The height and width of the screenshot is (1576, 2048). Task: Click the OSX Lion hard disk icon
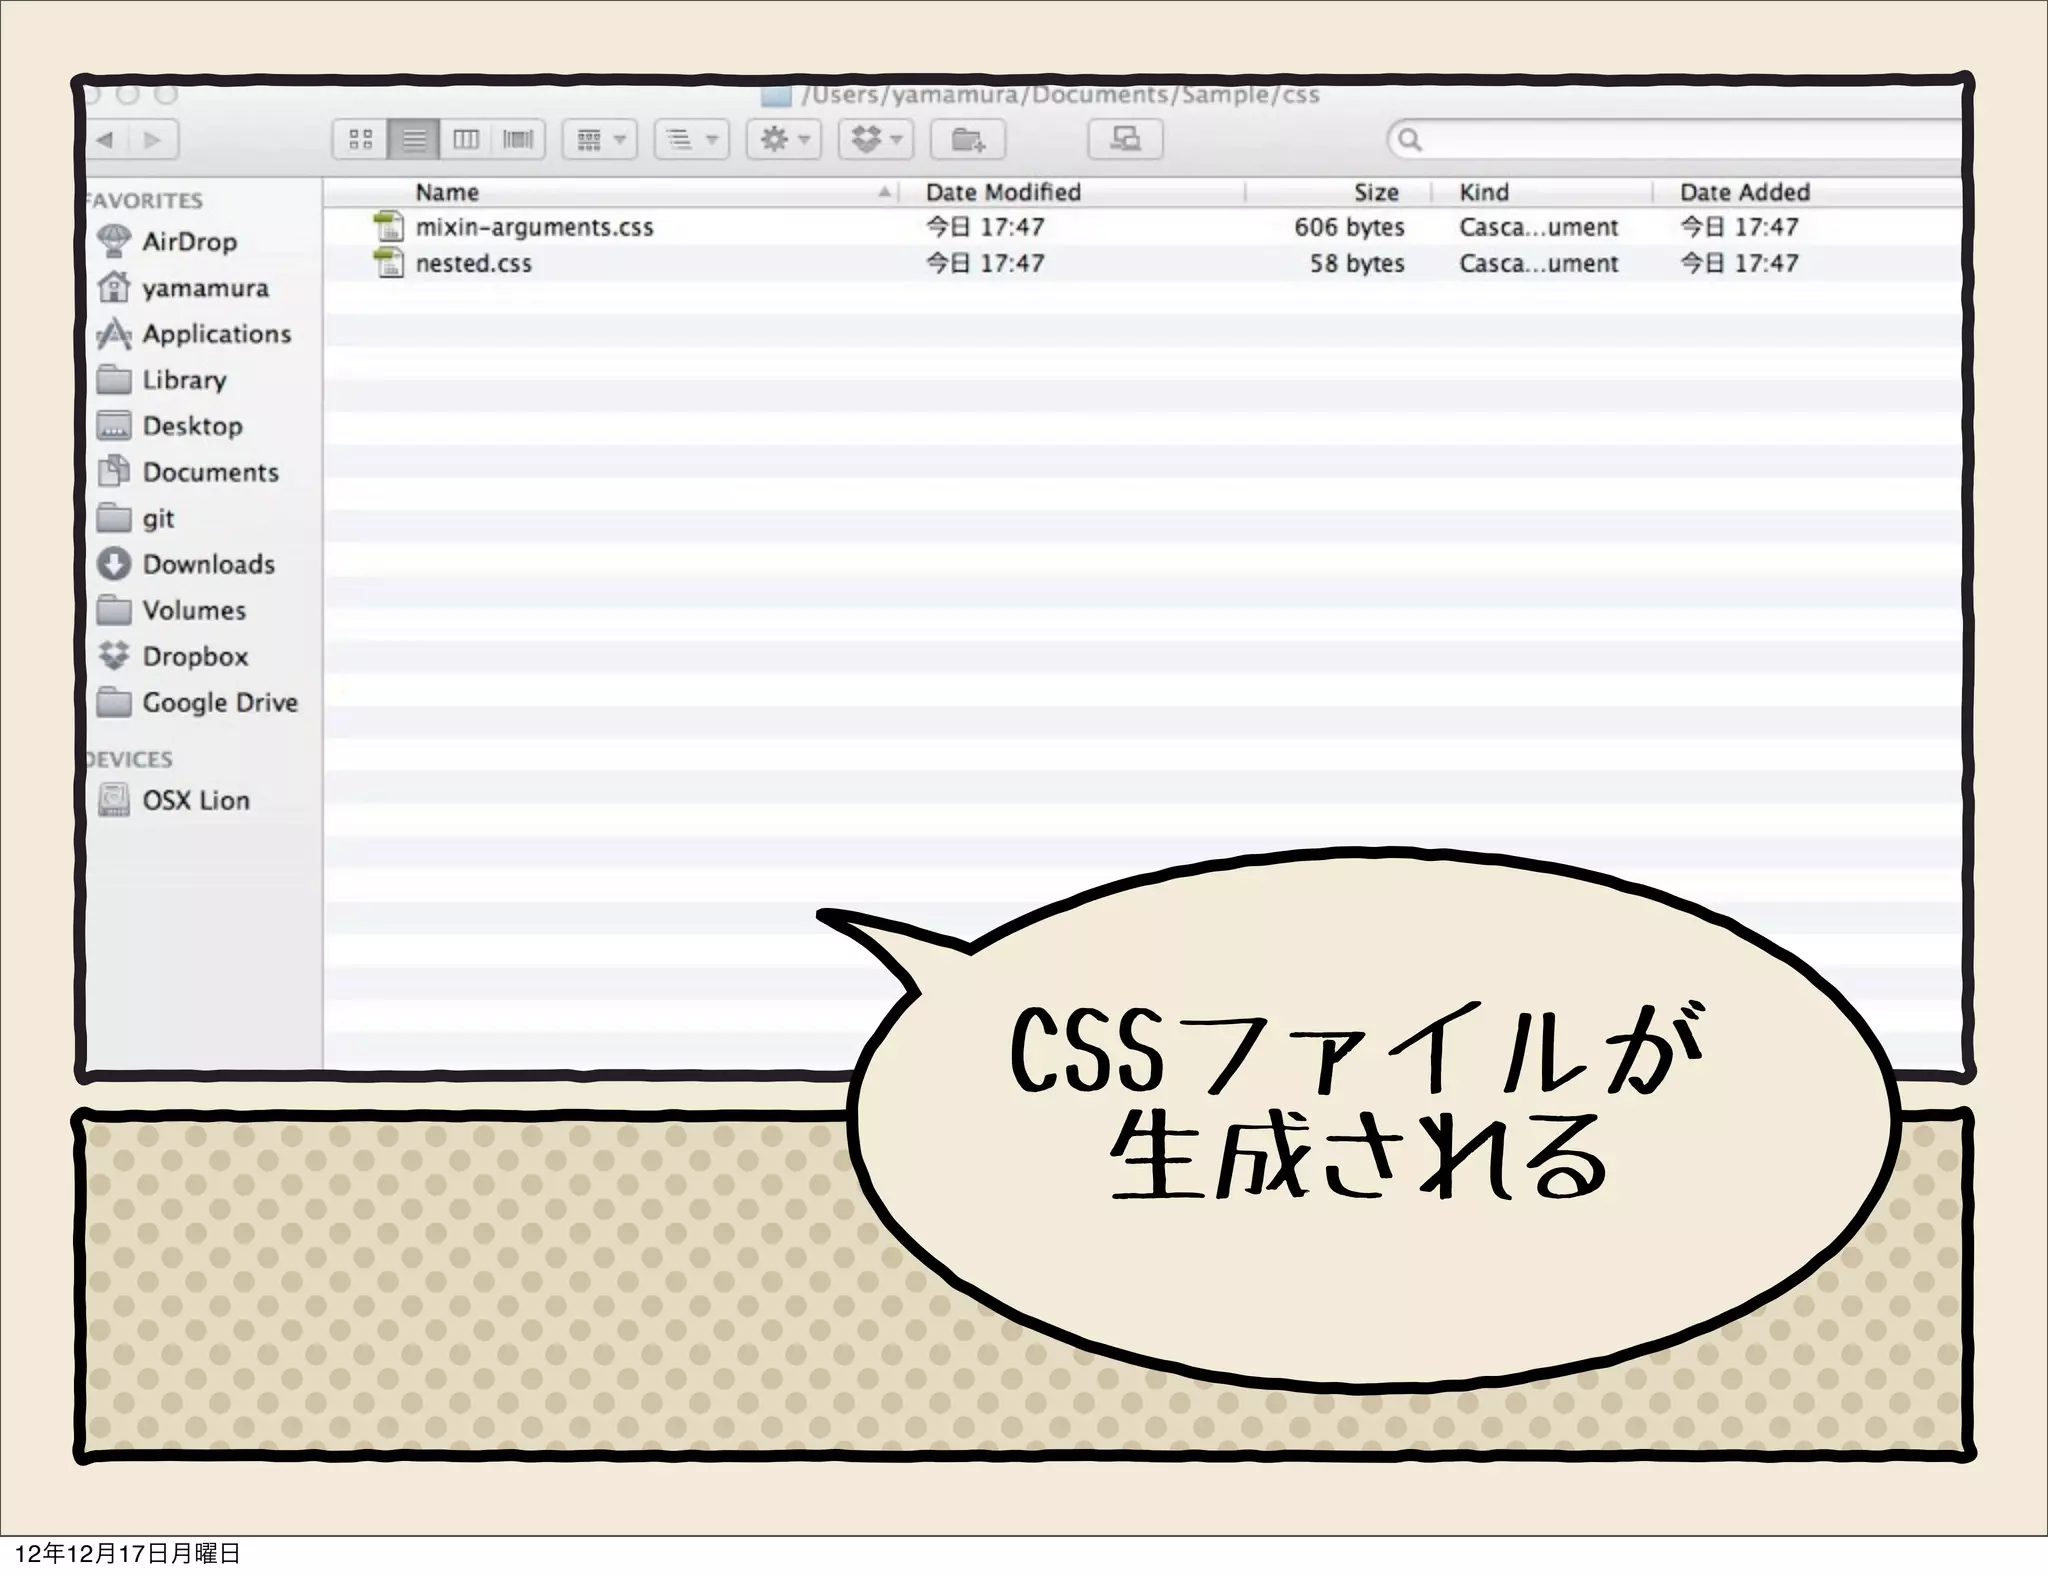114,800
